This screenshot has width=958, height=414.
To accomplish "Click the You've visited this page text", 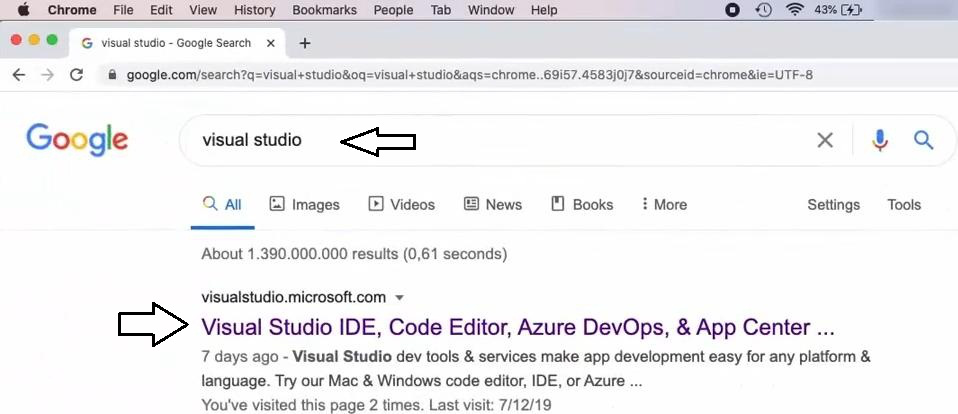I will click(x=376, y=405).
